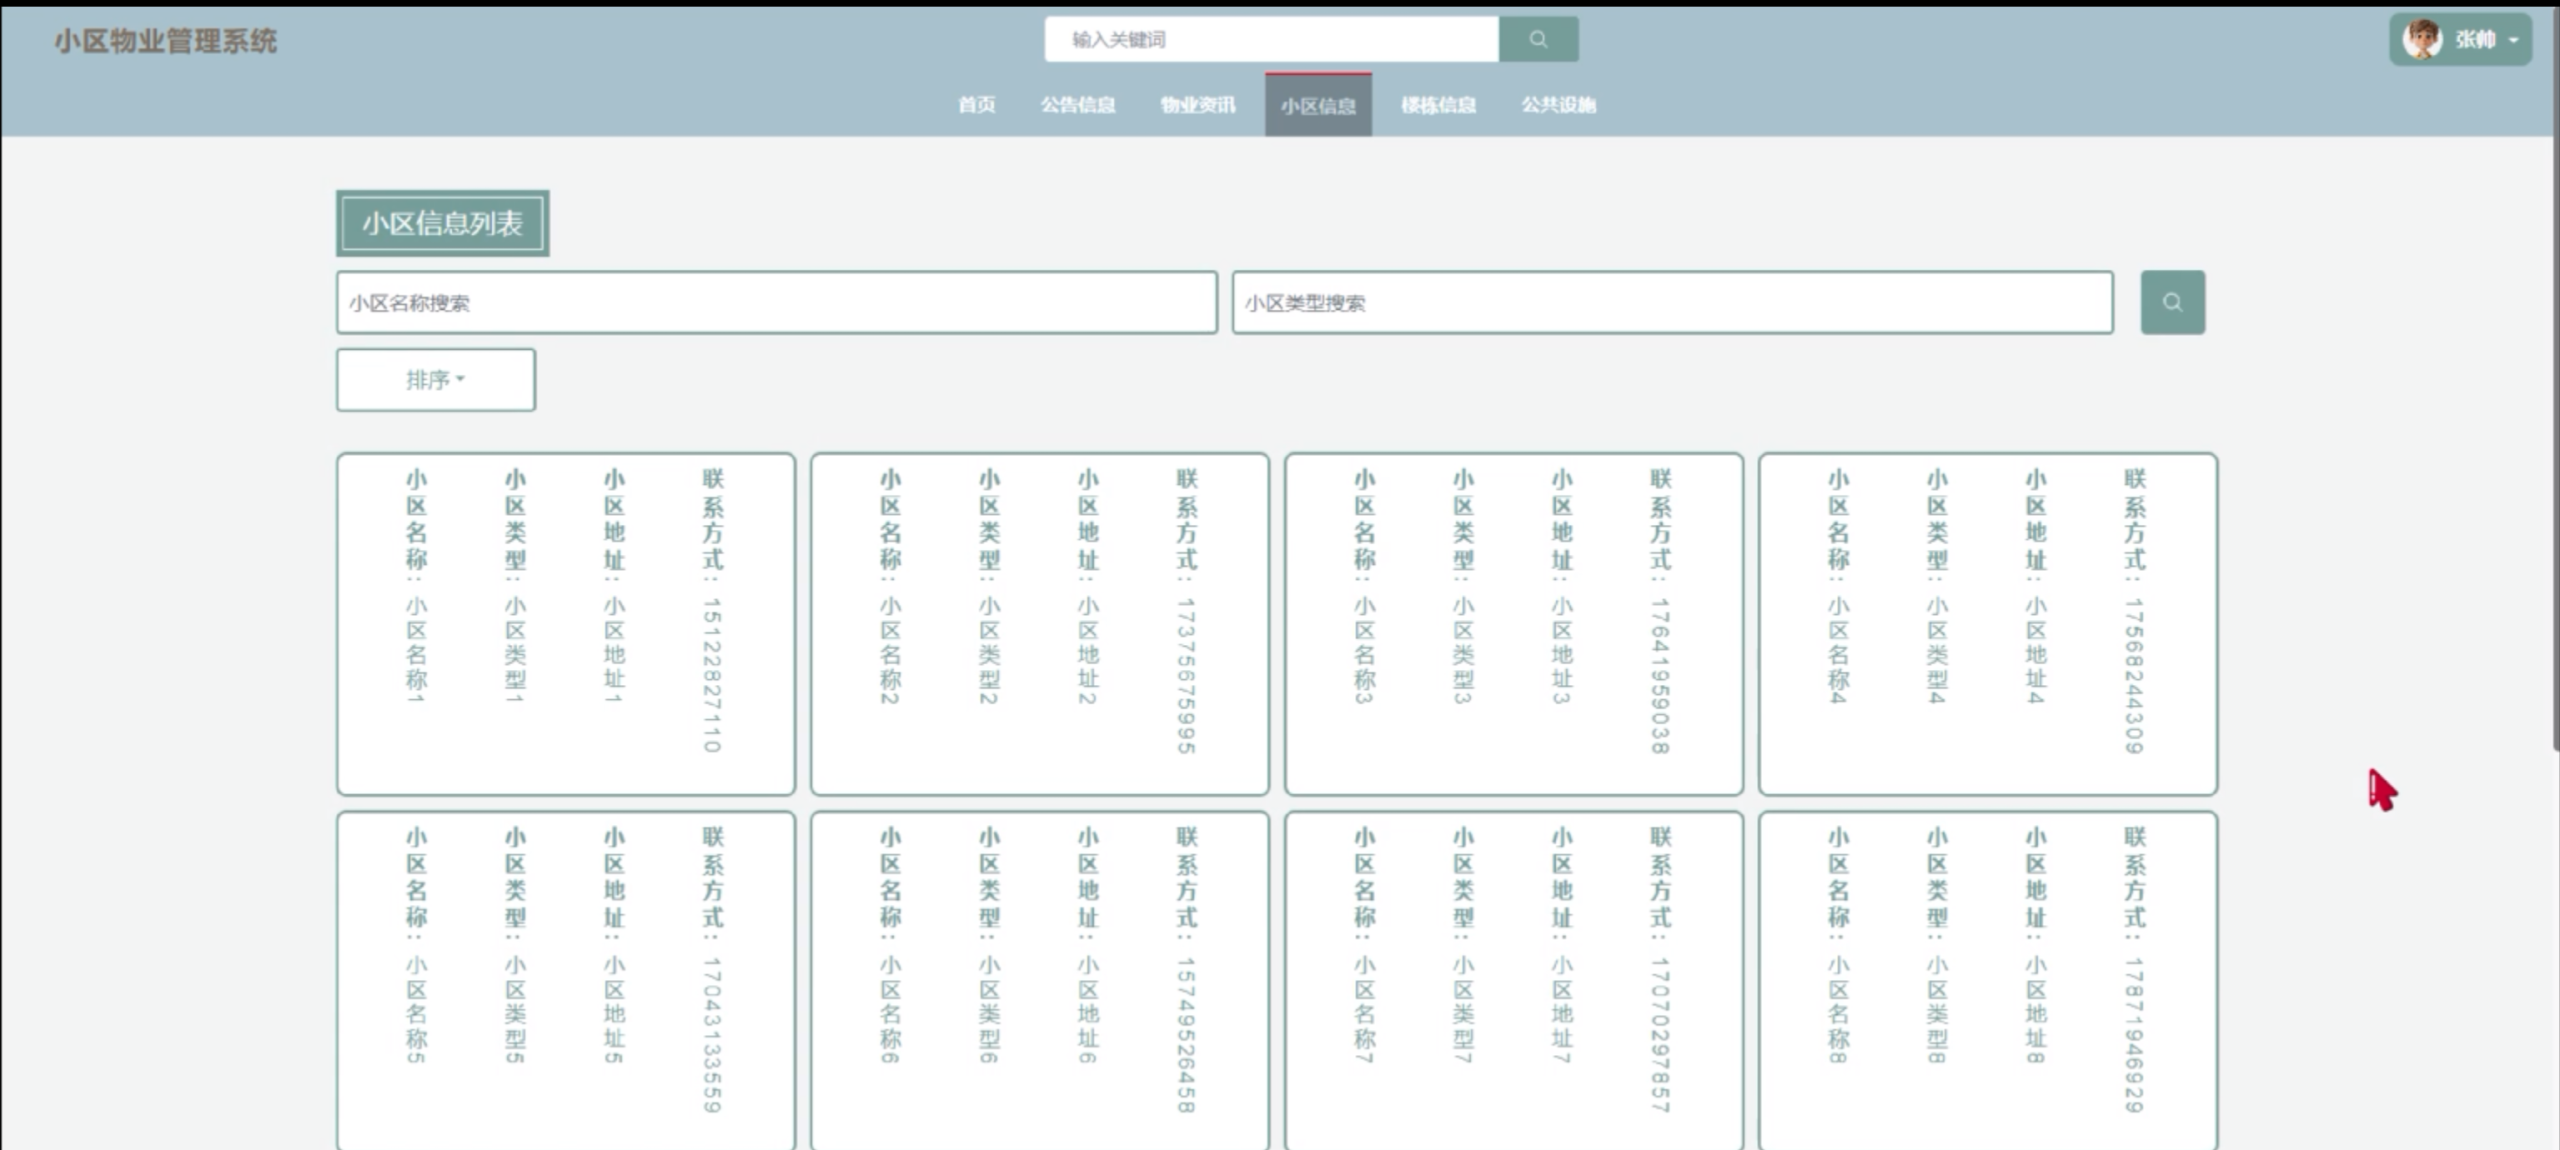Open the 排序 sorting dropdown

click(x=434, y=380)
